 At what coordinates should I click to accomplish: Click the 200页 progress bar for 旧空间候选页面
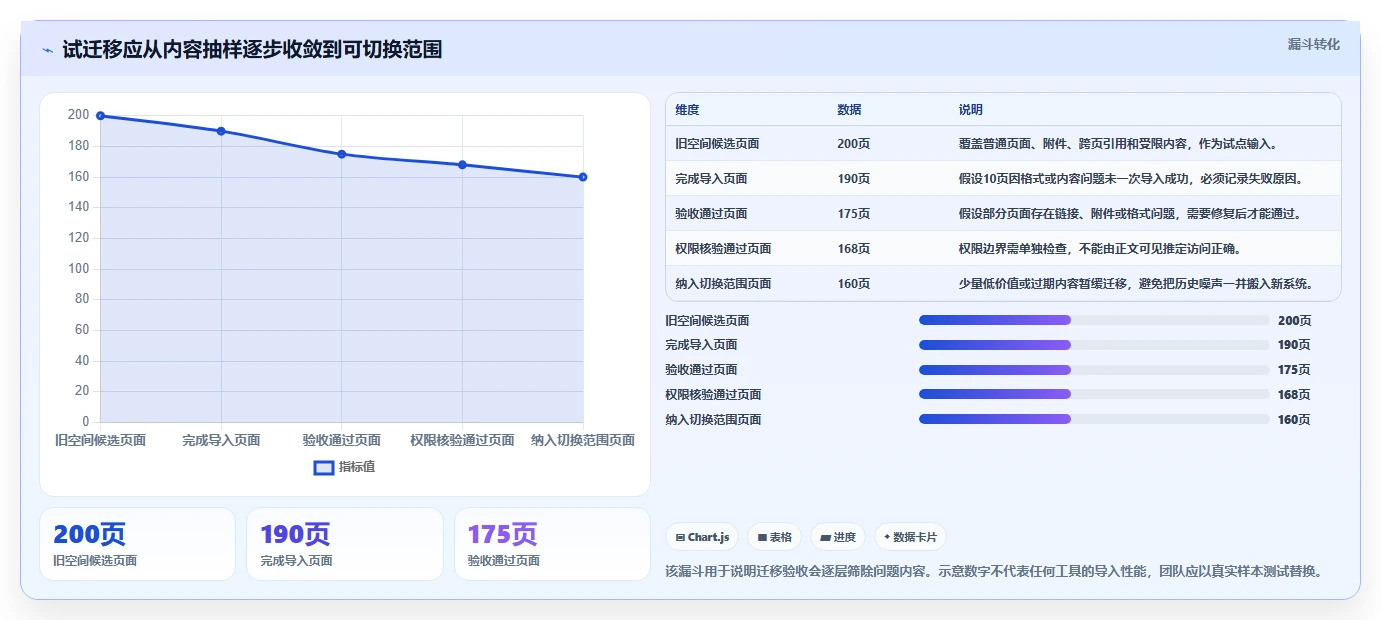click(1094, 320)
